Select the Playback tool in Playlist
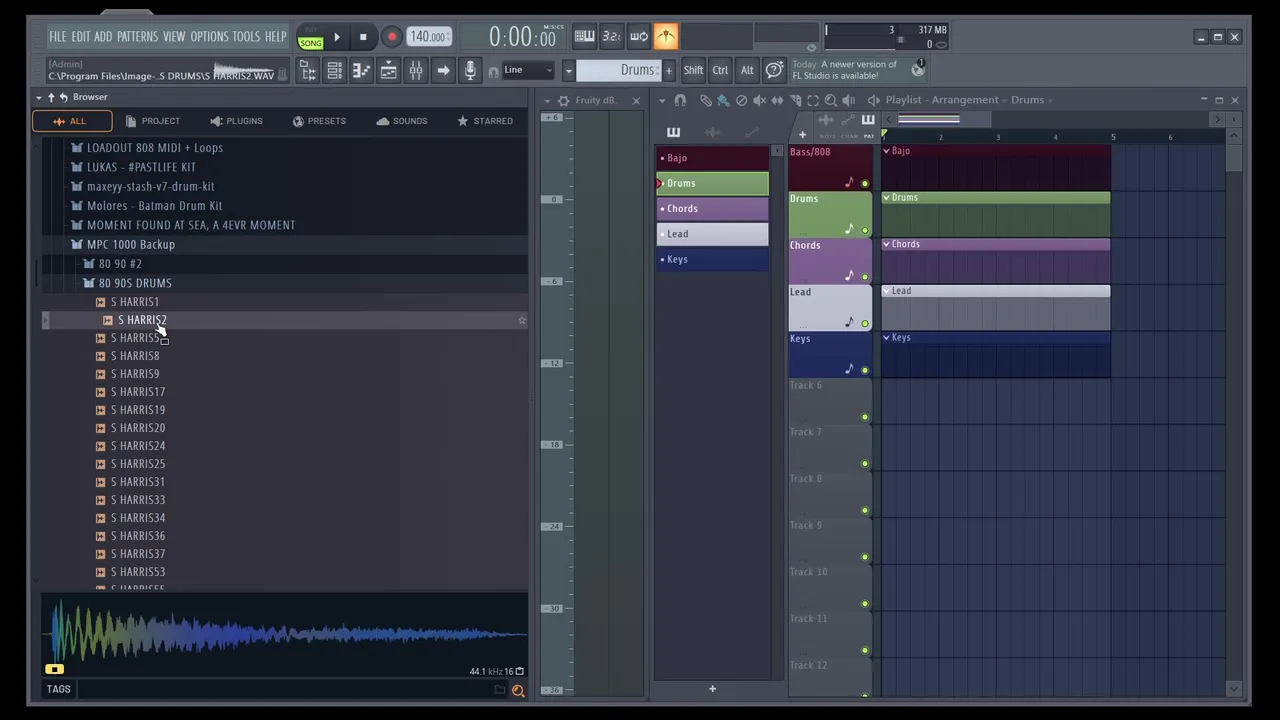Screen dimensions: 1280x720 pos(848,100)
